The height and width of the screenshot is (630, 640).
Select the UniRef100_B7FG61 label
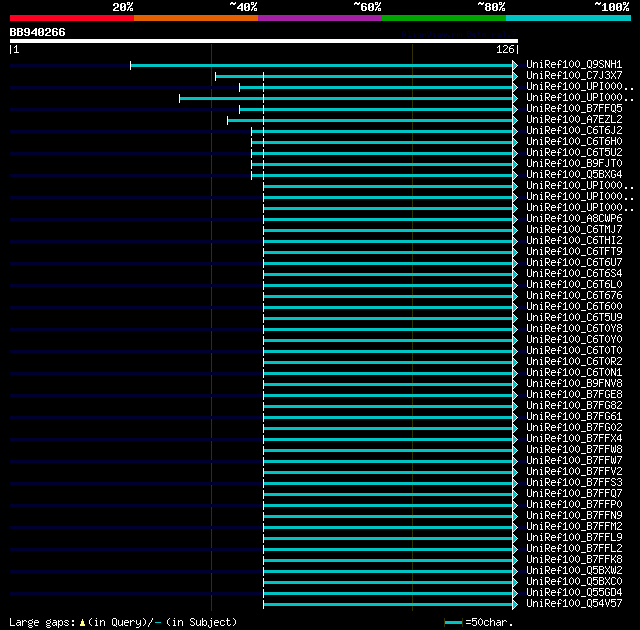pyautogui.click(x=574, y=417)
